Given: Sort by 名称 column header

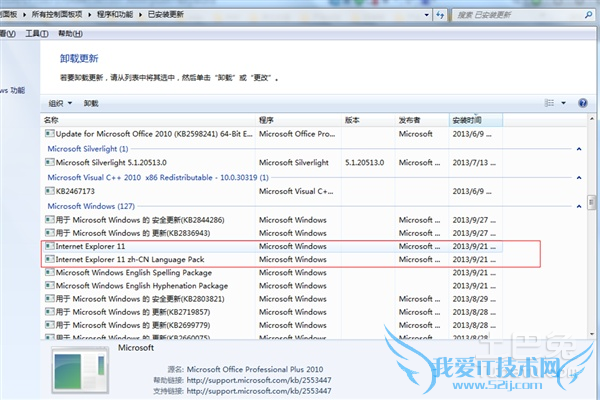Looking at the screenshot, I should tap(148, 120).
